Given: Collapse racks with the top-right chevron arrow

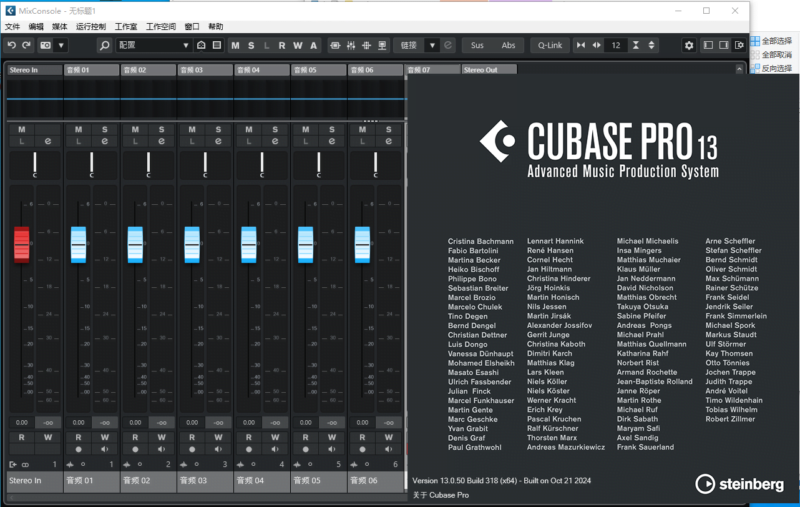Looking at the screenshot, I should point(739,69).
